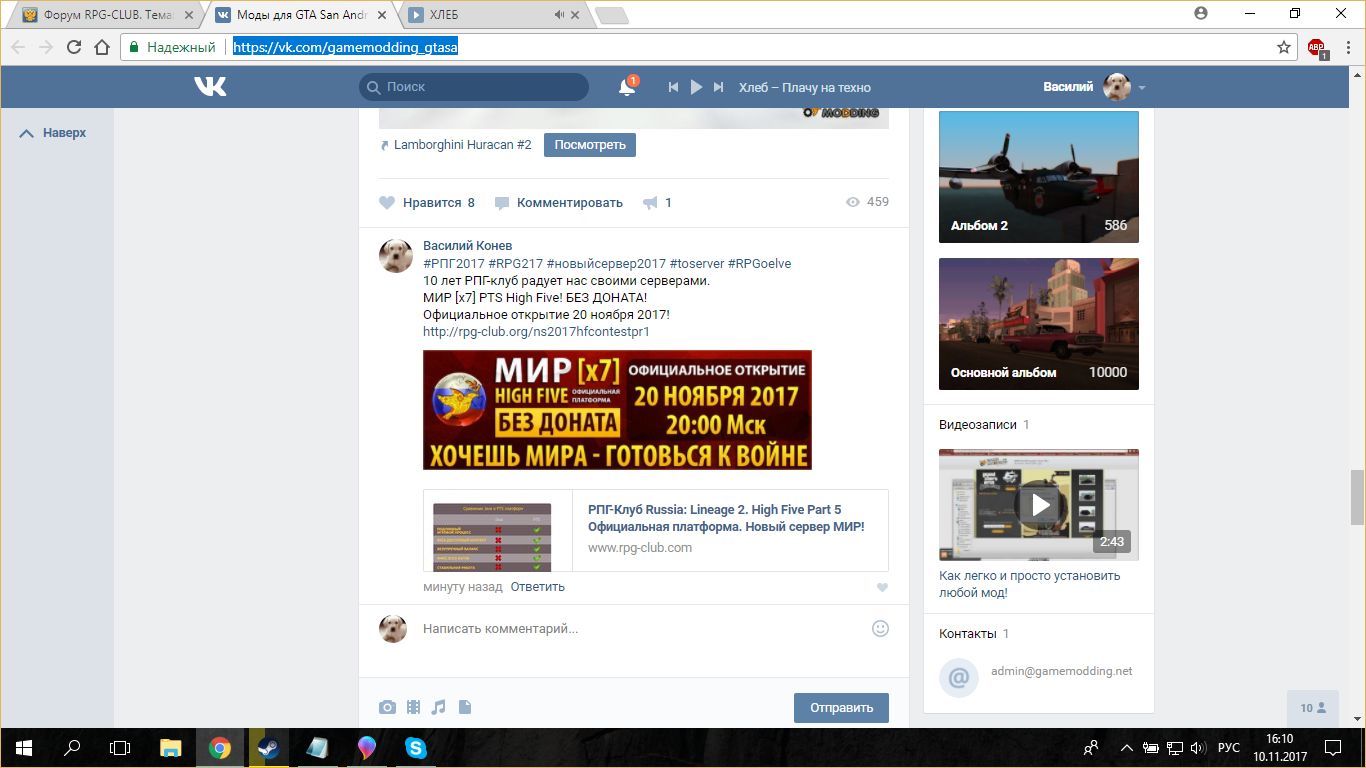Open the emoji smiley picker
The height and width of the screenshot is (768, 1366).
[880, 628]
